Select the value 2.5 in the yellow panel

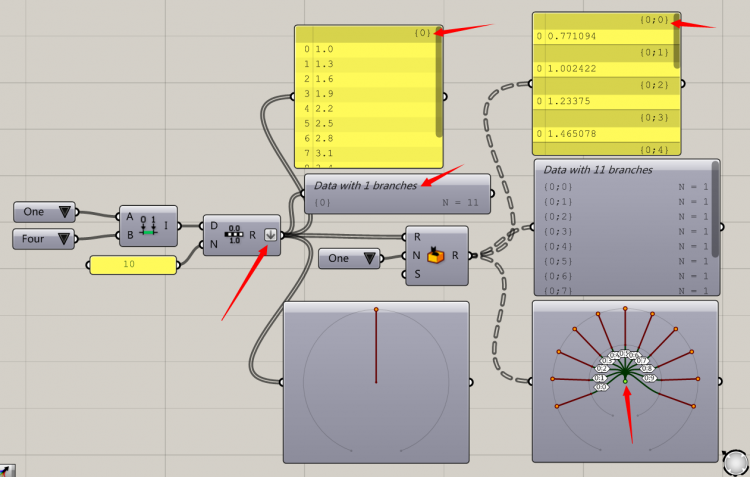click(x=324, y=123)
